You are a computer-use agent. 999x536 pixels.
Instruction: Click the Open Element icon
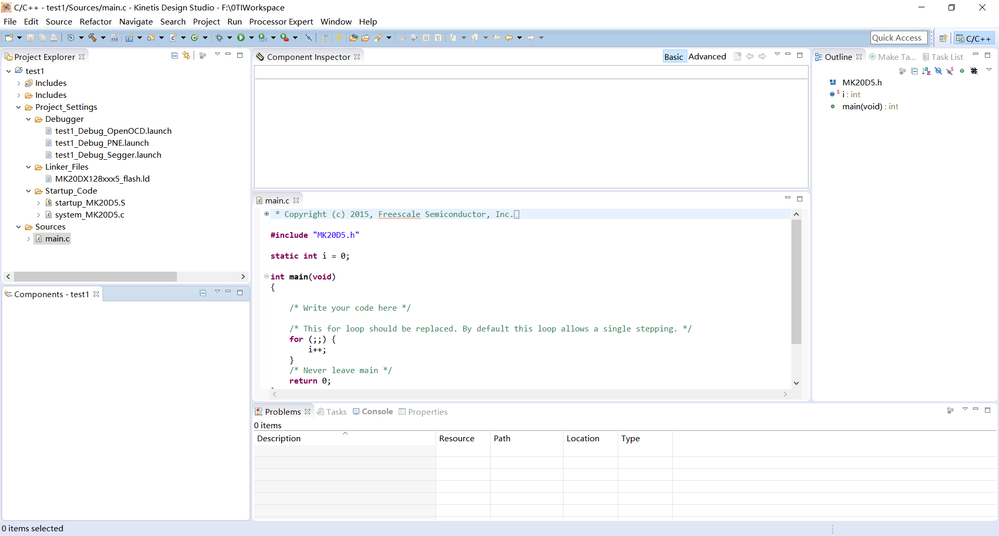point(353,38)
